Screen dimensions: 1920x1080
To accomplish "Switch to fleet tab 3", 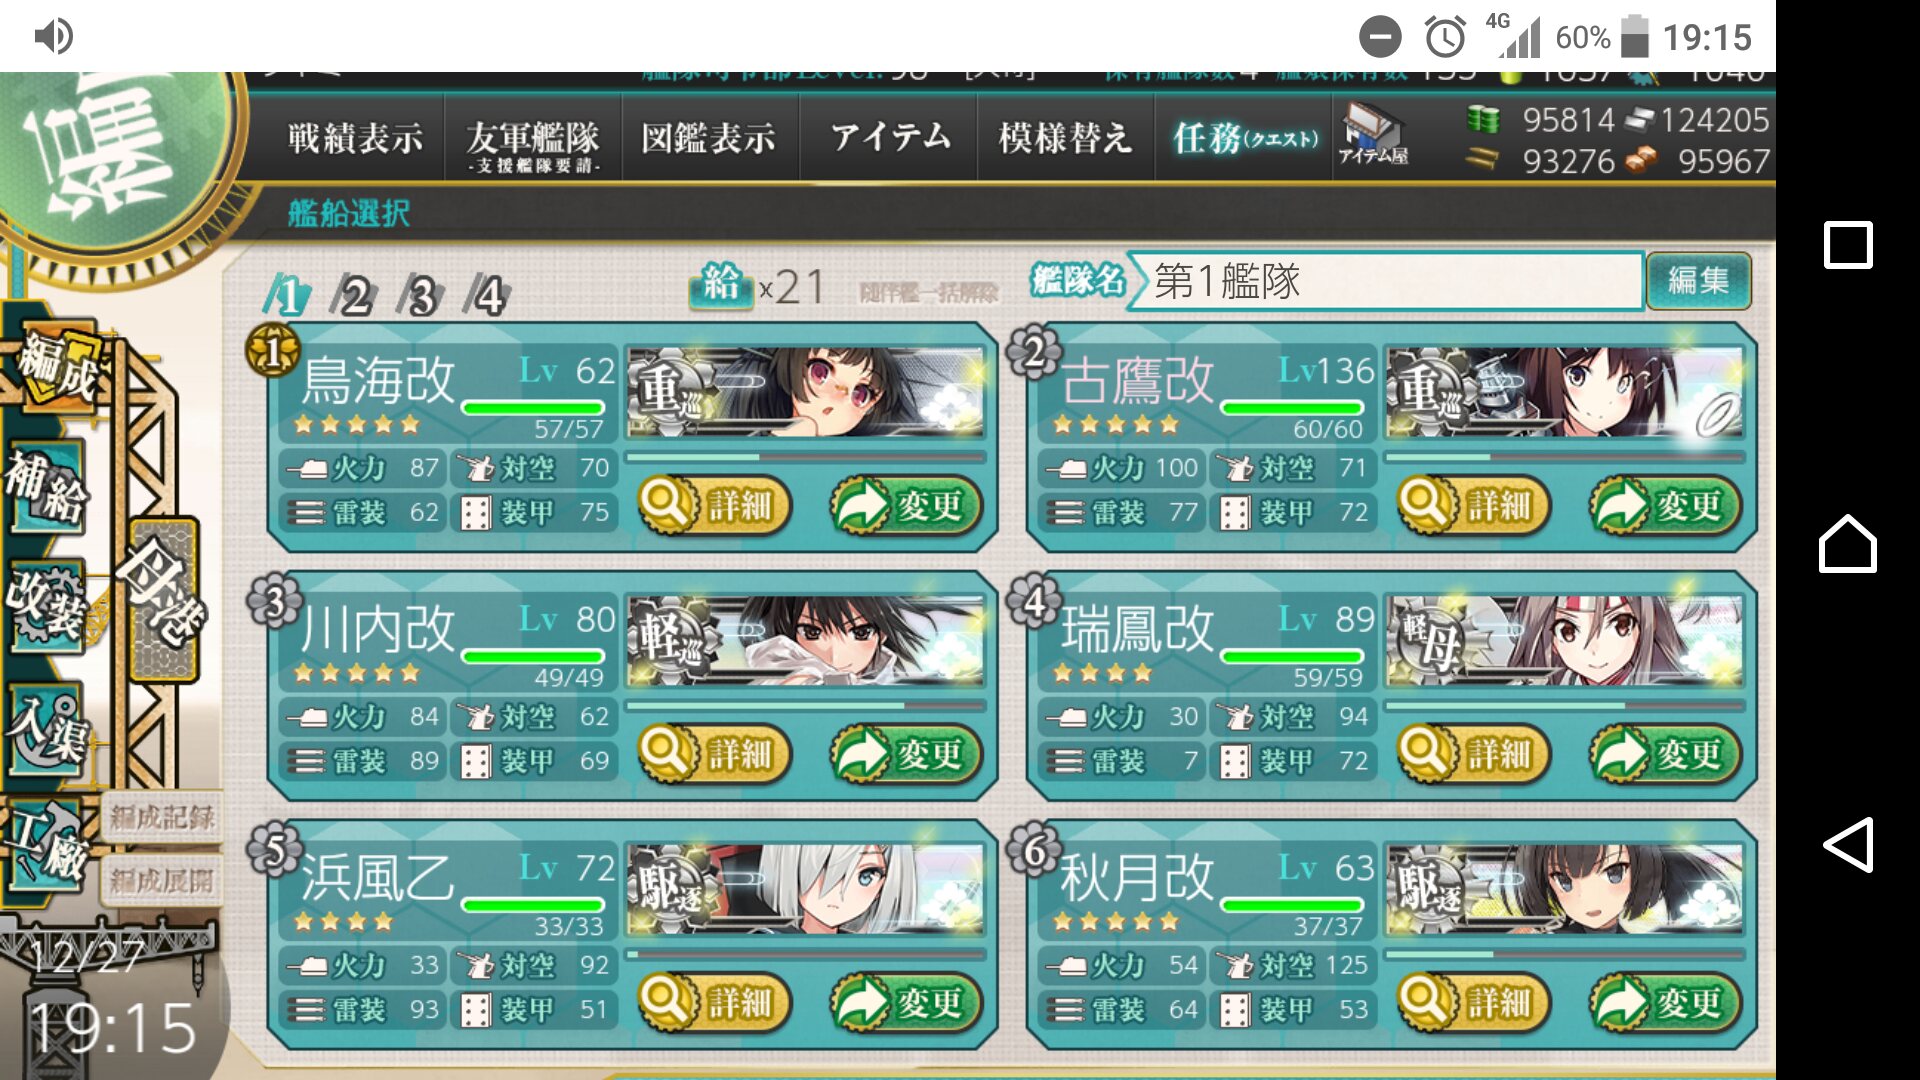I will pyautogui.click(x=421, y=296).
